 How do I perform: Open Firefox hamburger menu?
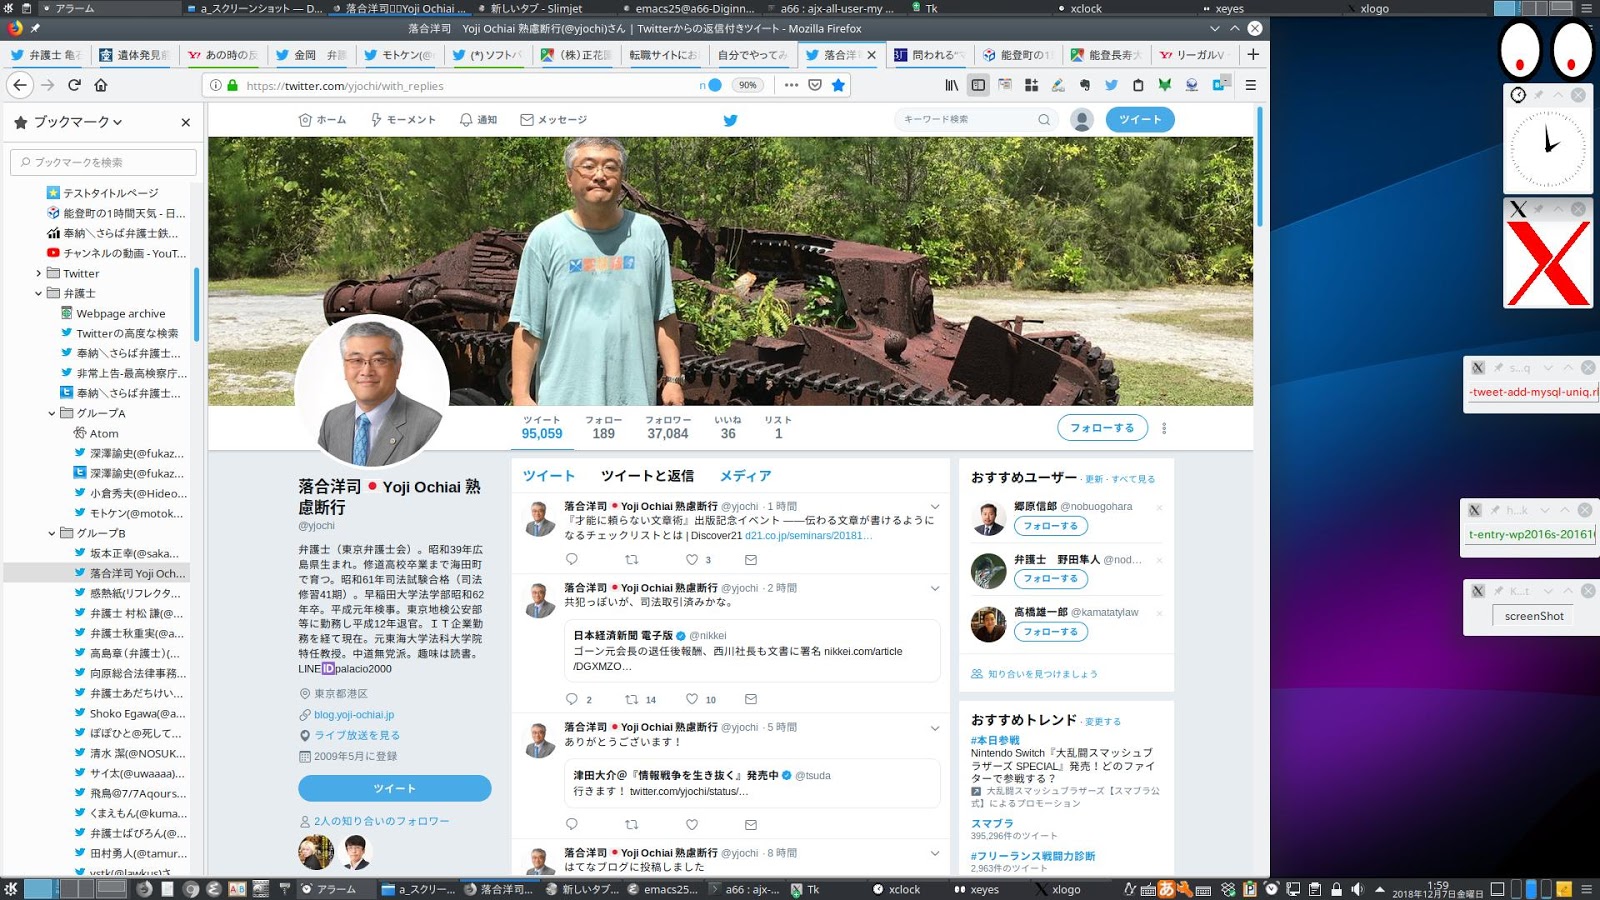pyautogui.click(x=1250, y=85)
